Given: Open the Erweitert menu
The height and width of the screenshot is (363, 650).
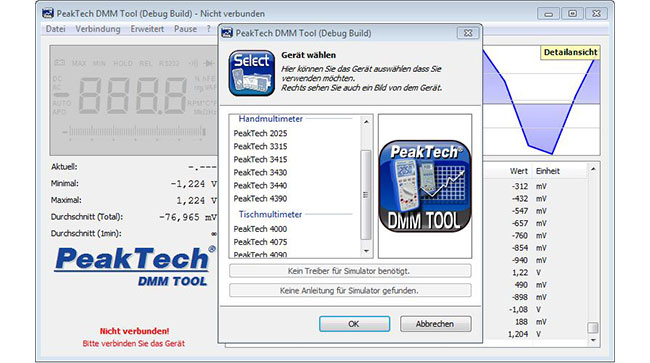Looking at the screenshot, I should pyautogui.click(x=147, y=29).
